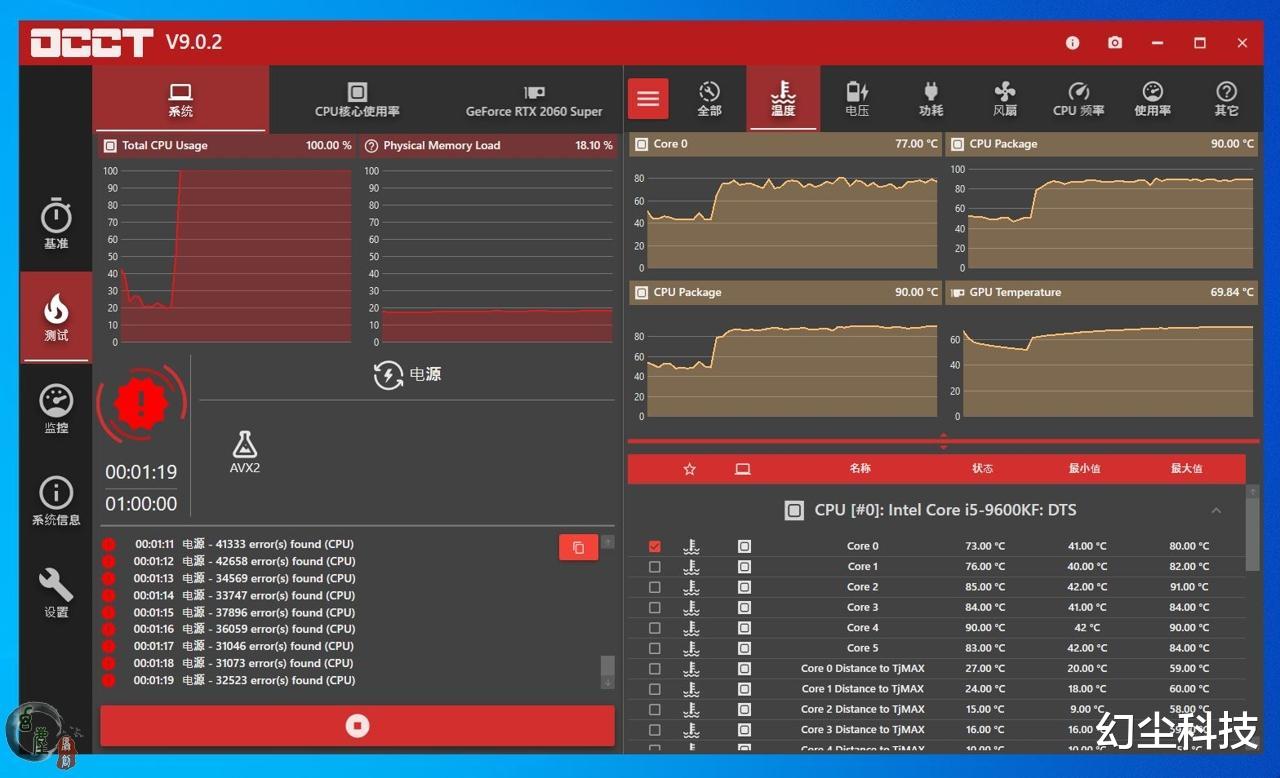The image size is (1280, 778).
Task: Check the Core 3 checkbox
Action: pos(655,607)
